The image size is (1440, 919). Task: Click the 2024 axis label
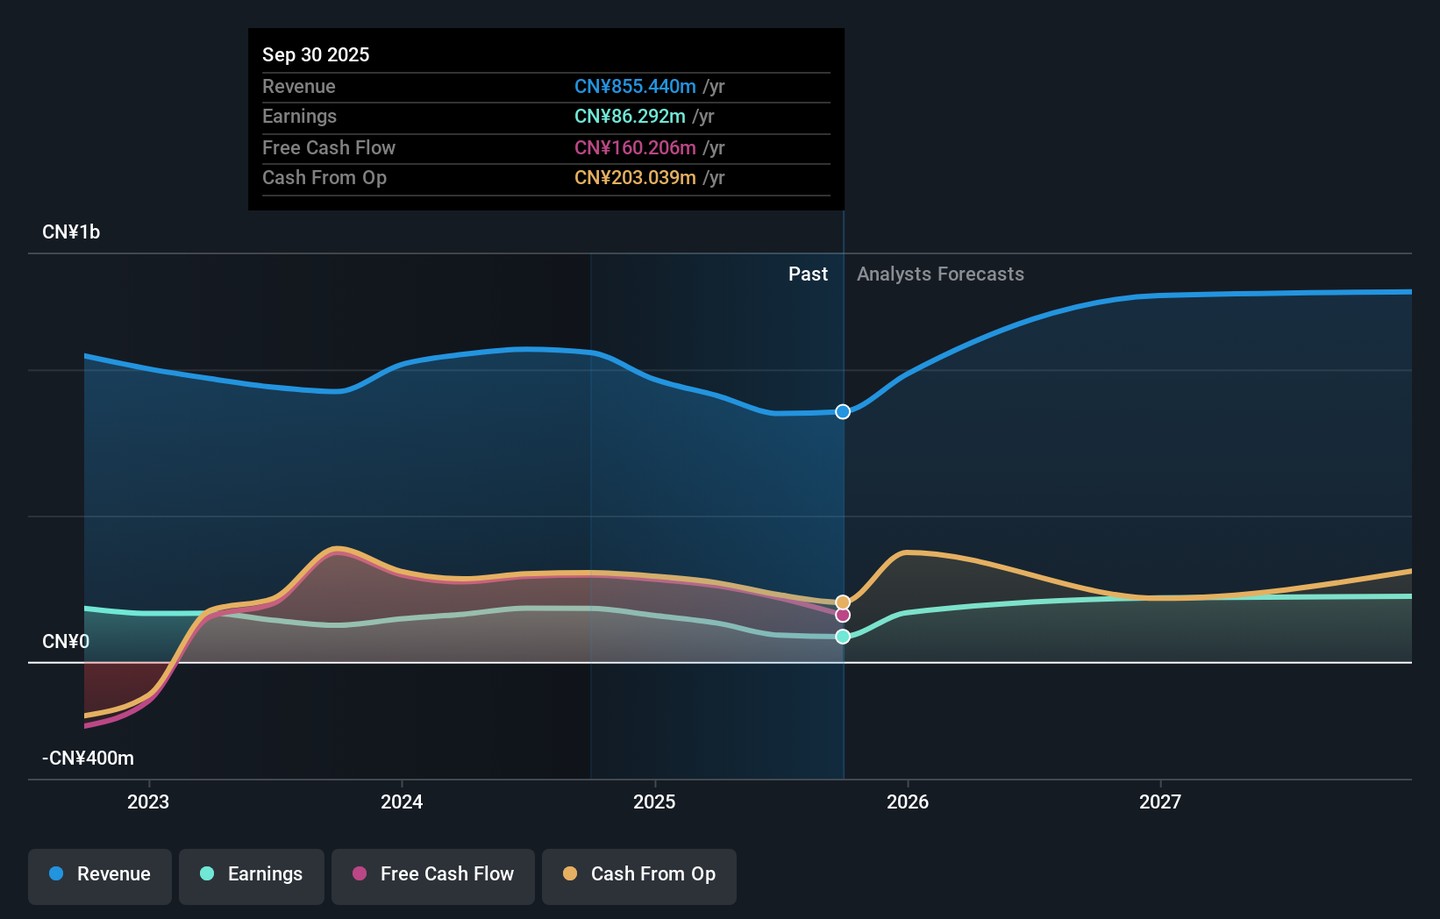[402, 802]
